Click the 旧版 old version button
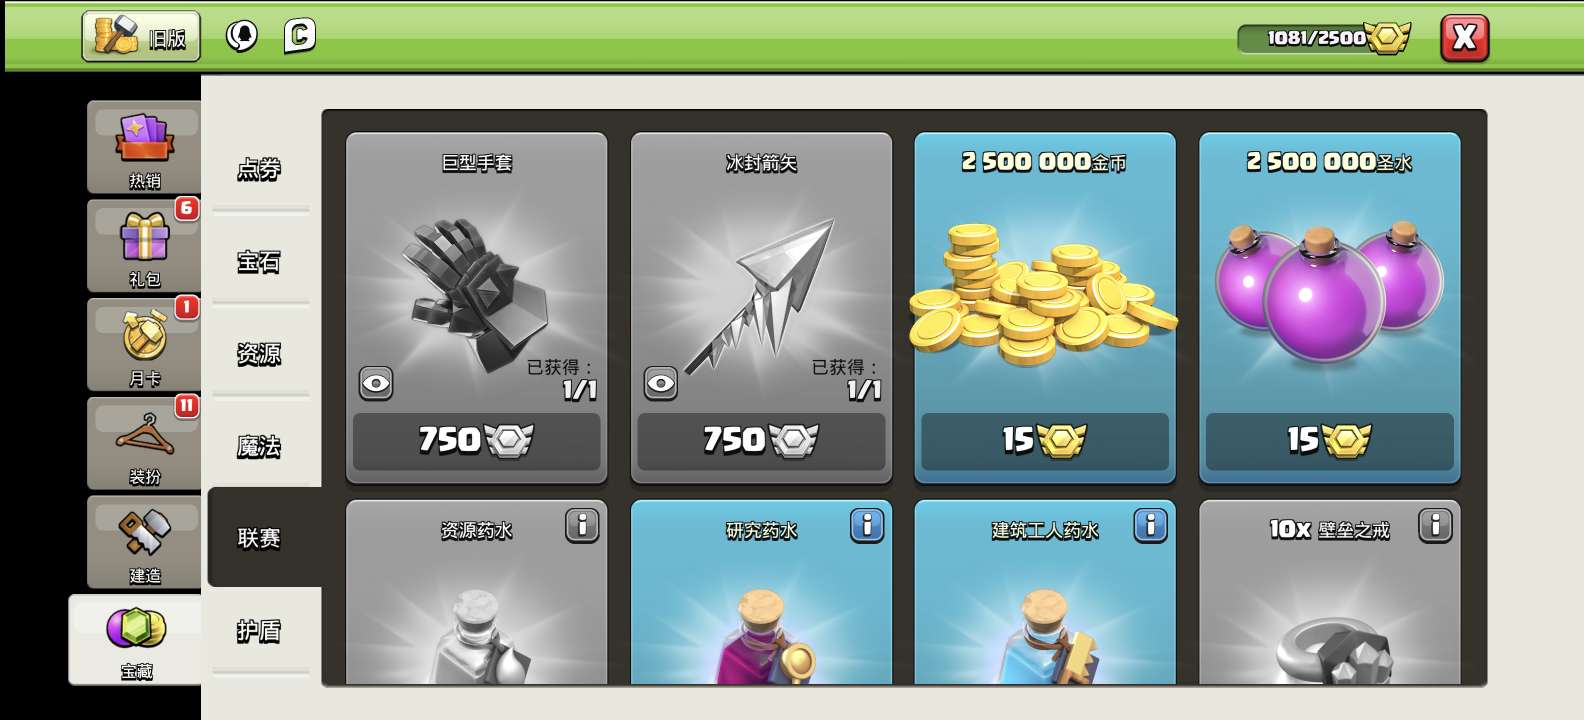 pos(141,37)
